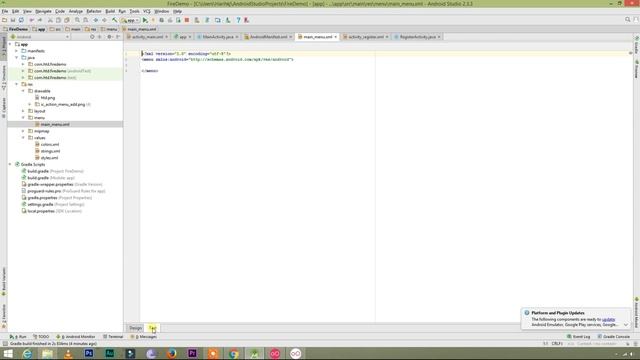This screenshot has height=360, width=640.
Task: Expand the Platform and Plugin Updates notification
Action: 626,325
